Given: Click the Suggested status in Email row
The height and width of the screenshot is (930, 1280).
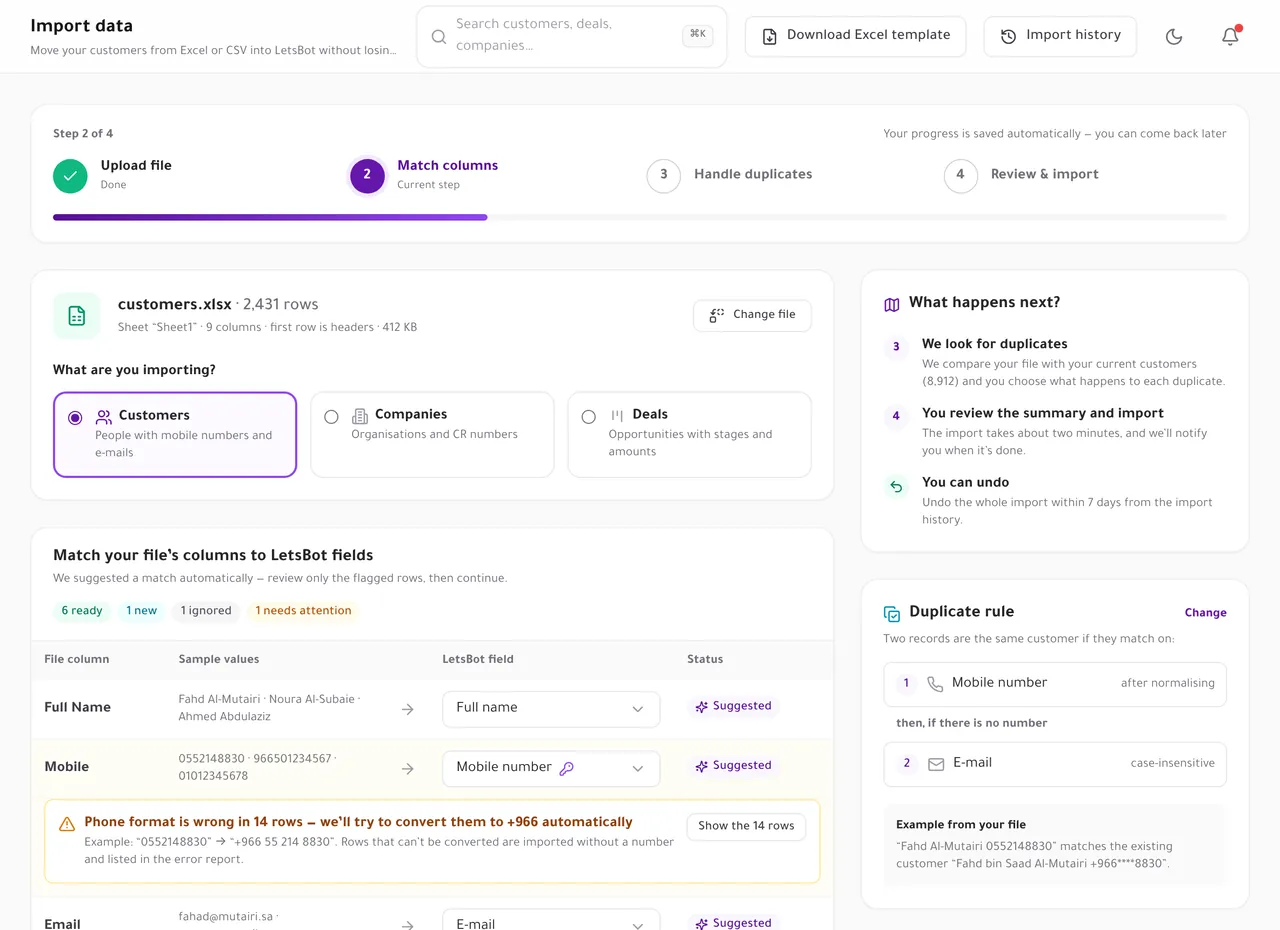Looking at the screenshot, I should click(733, 922).
